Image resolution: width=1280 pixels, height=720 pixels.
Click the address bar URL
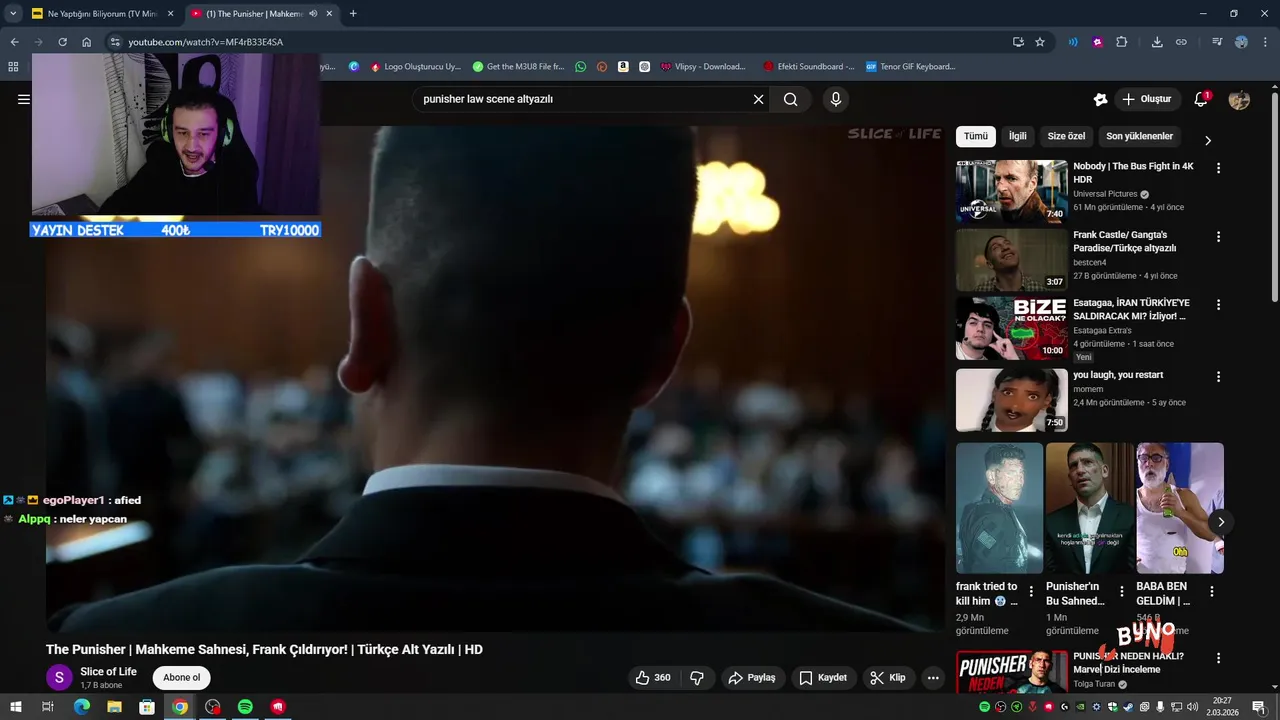pos(205,42)
